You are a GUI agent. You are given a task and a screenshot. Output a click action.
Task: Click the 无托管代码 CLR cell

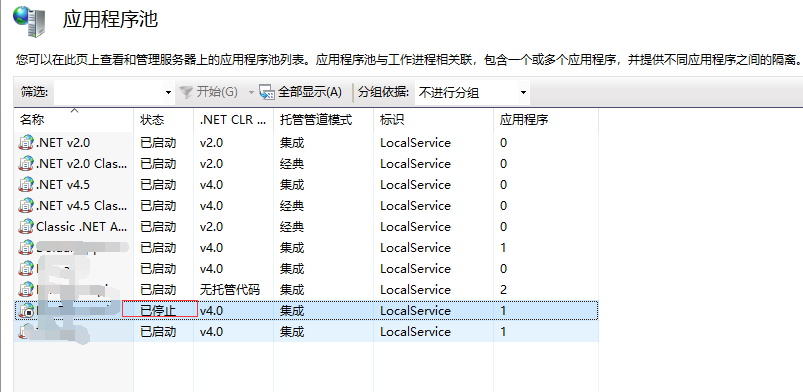[x=230, y=290]
